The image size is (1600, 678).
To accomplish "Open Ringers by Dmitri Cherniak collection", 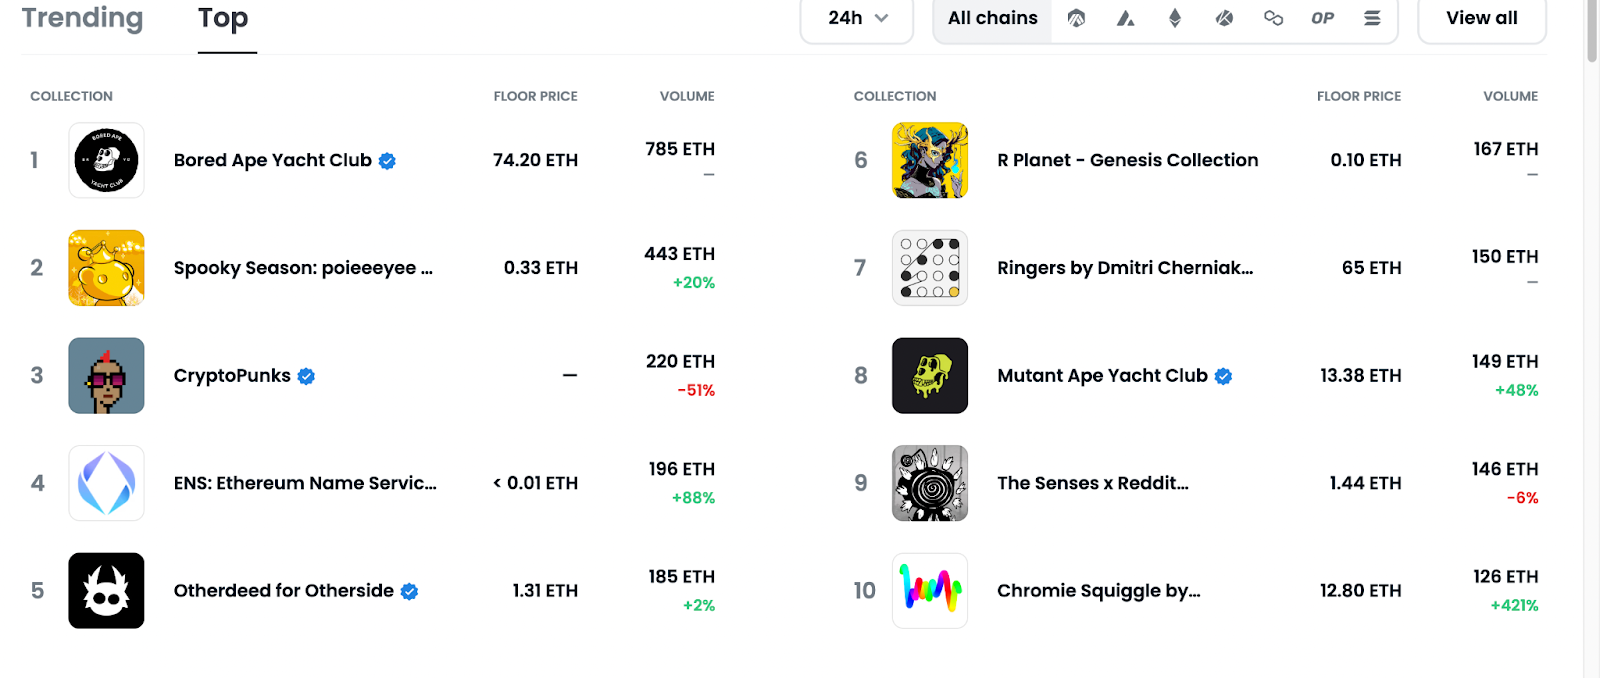I will pyautogui.click(x=1125, y=268).
